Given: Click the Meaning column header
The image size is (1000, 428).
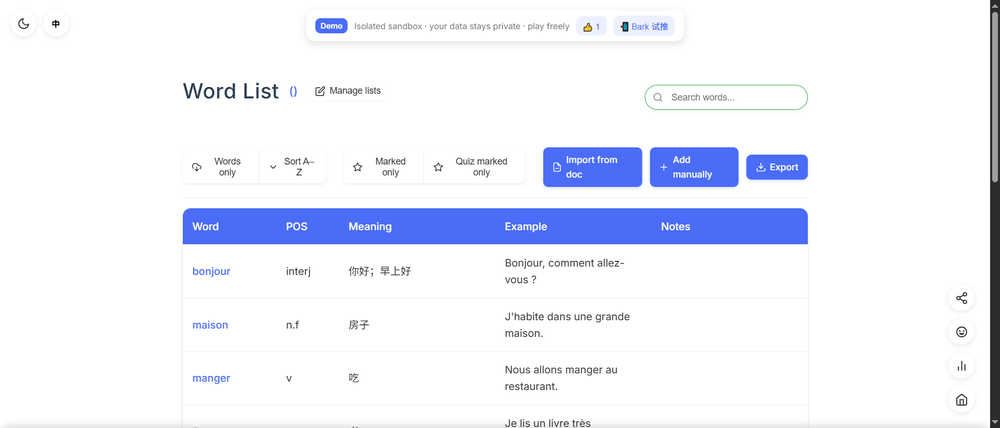Looking at the screenshot, I should (x=370, y=226).
